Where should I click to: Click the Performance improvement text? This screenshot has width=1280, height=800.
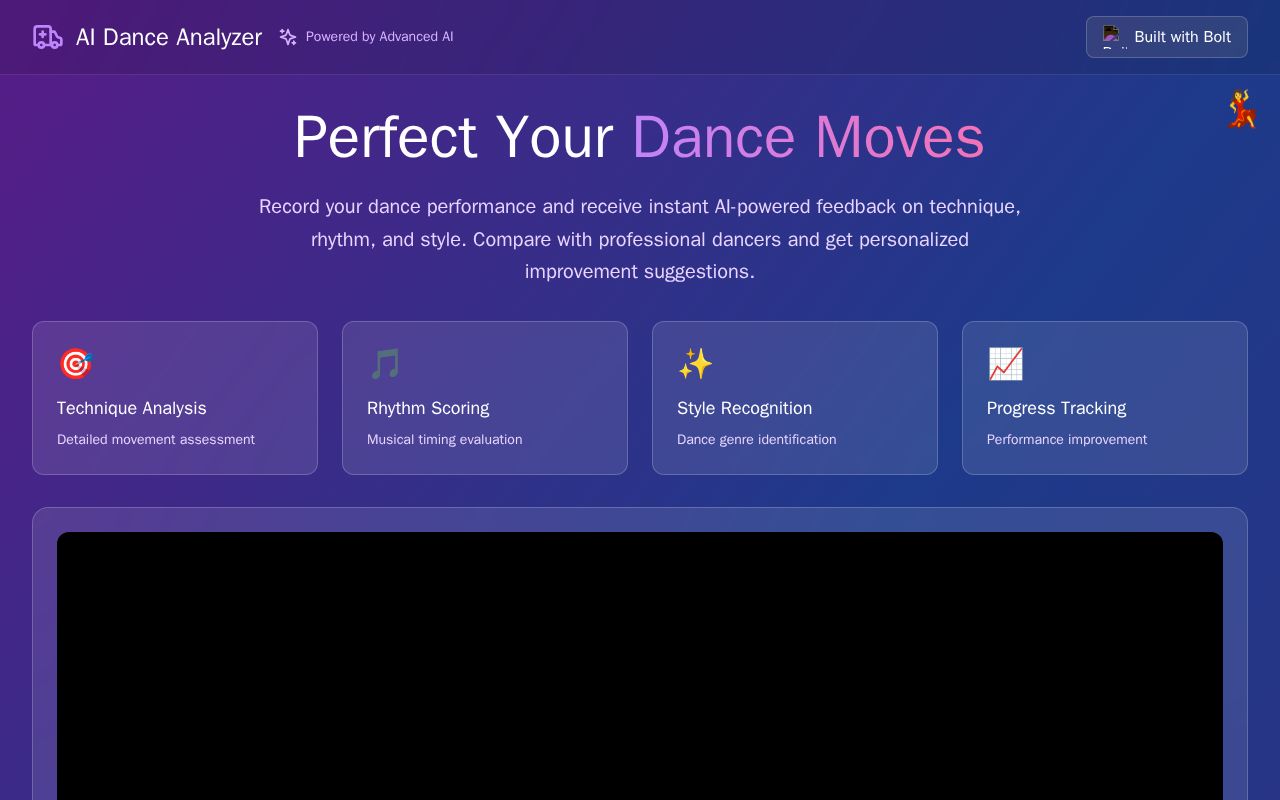pos(1067,439)
